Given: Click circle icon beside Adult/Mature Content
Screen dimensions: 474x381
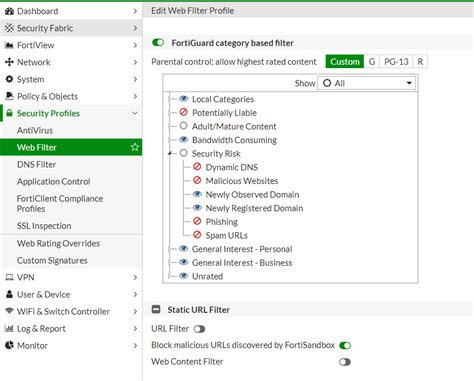Looking at the screenshot, I should [x=183, y=126].
